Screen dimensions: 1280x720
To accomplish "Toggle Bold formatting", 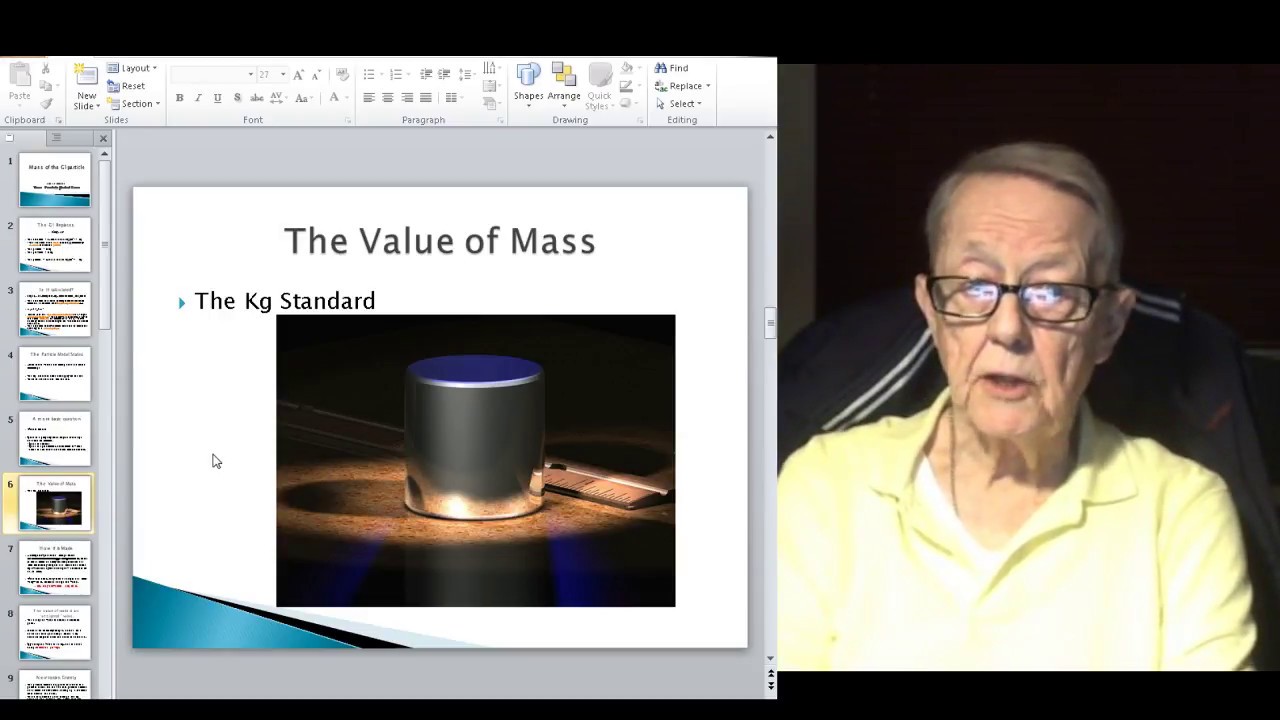I will [x=179, y=98].
